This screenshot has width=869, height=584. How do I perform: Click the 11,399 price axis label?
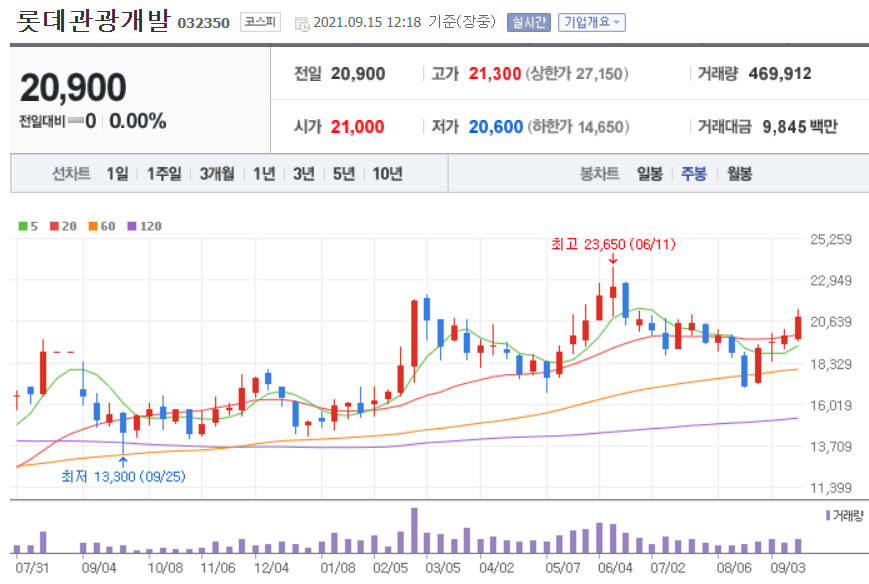(831, 488)
